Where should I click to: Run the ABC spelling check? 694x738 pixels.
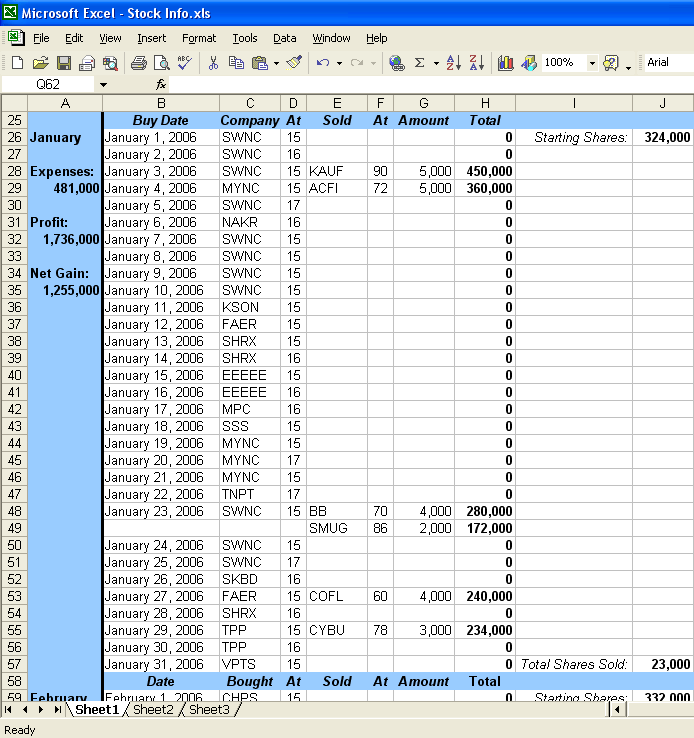point(184,63)
